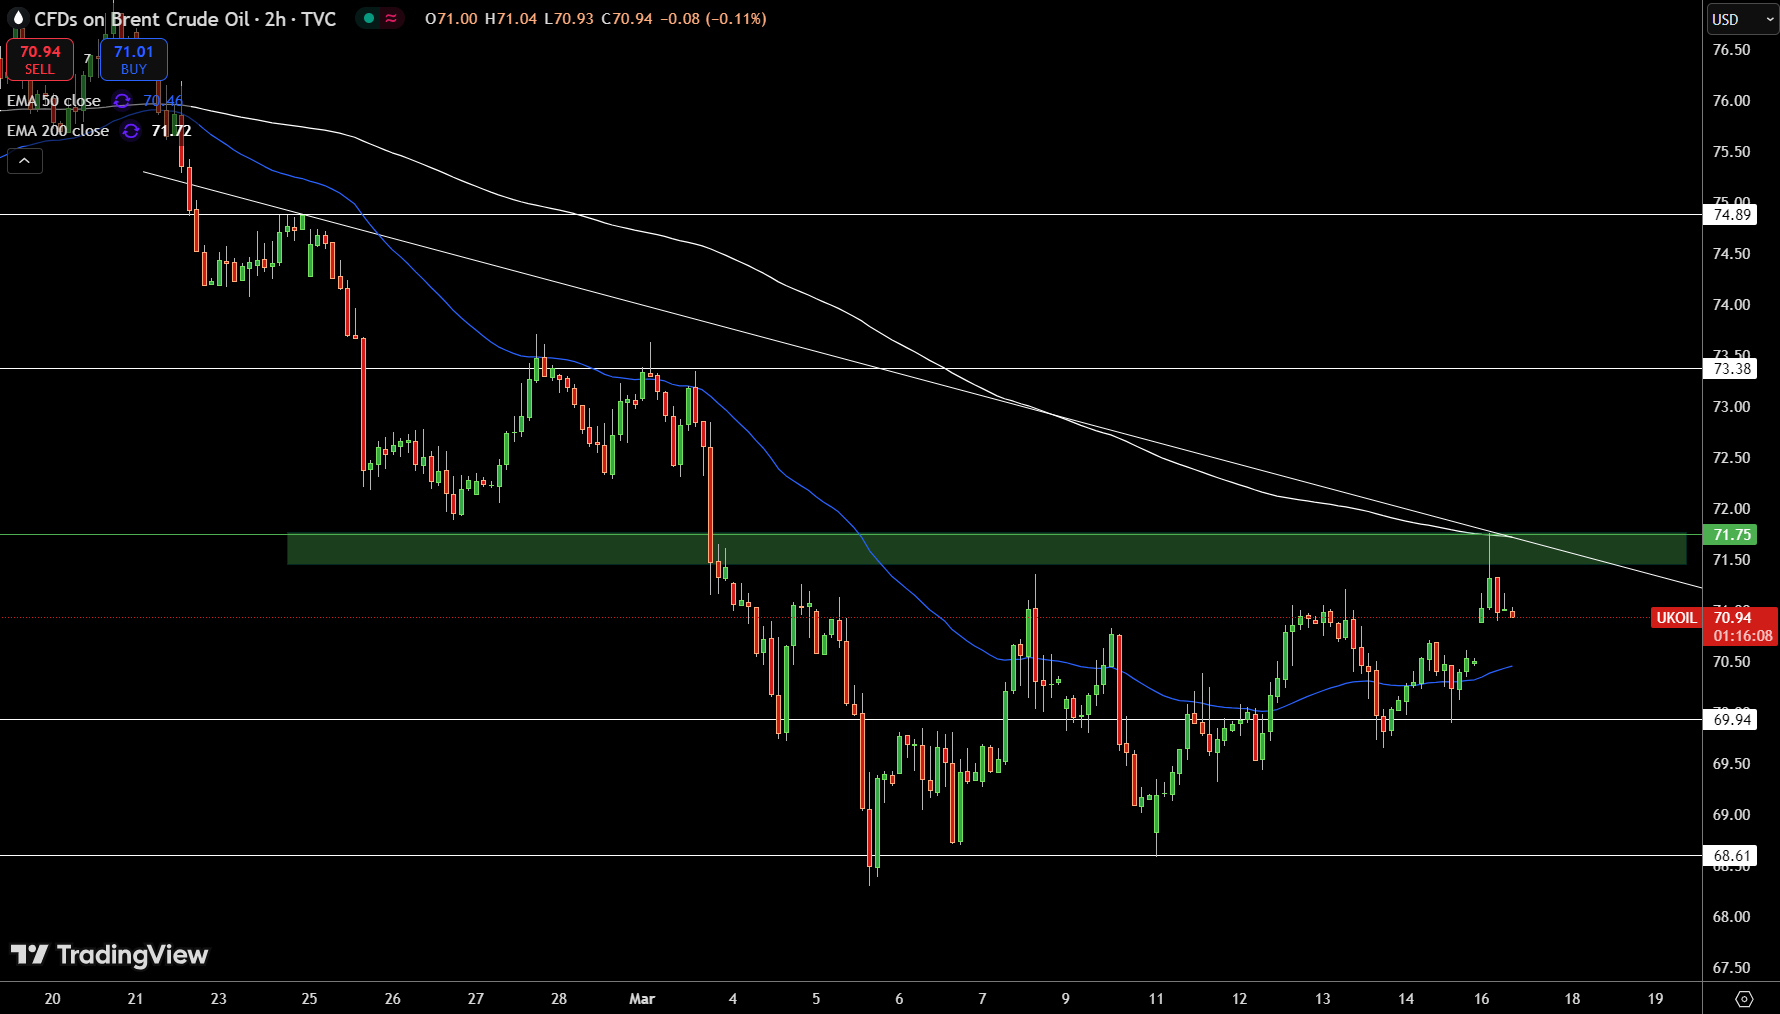Click the 73.38 price level label
Viewport: 1780px width, 1014px height.
coord(1732,368)
